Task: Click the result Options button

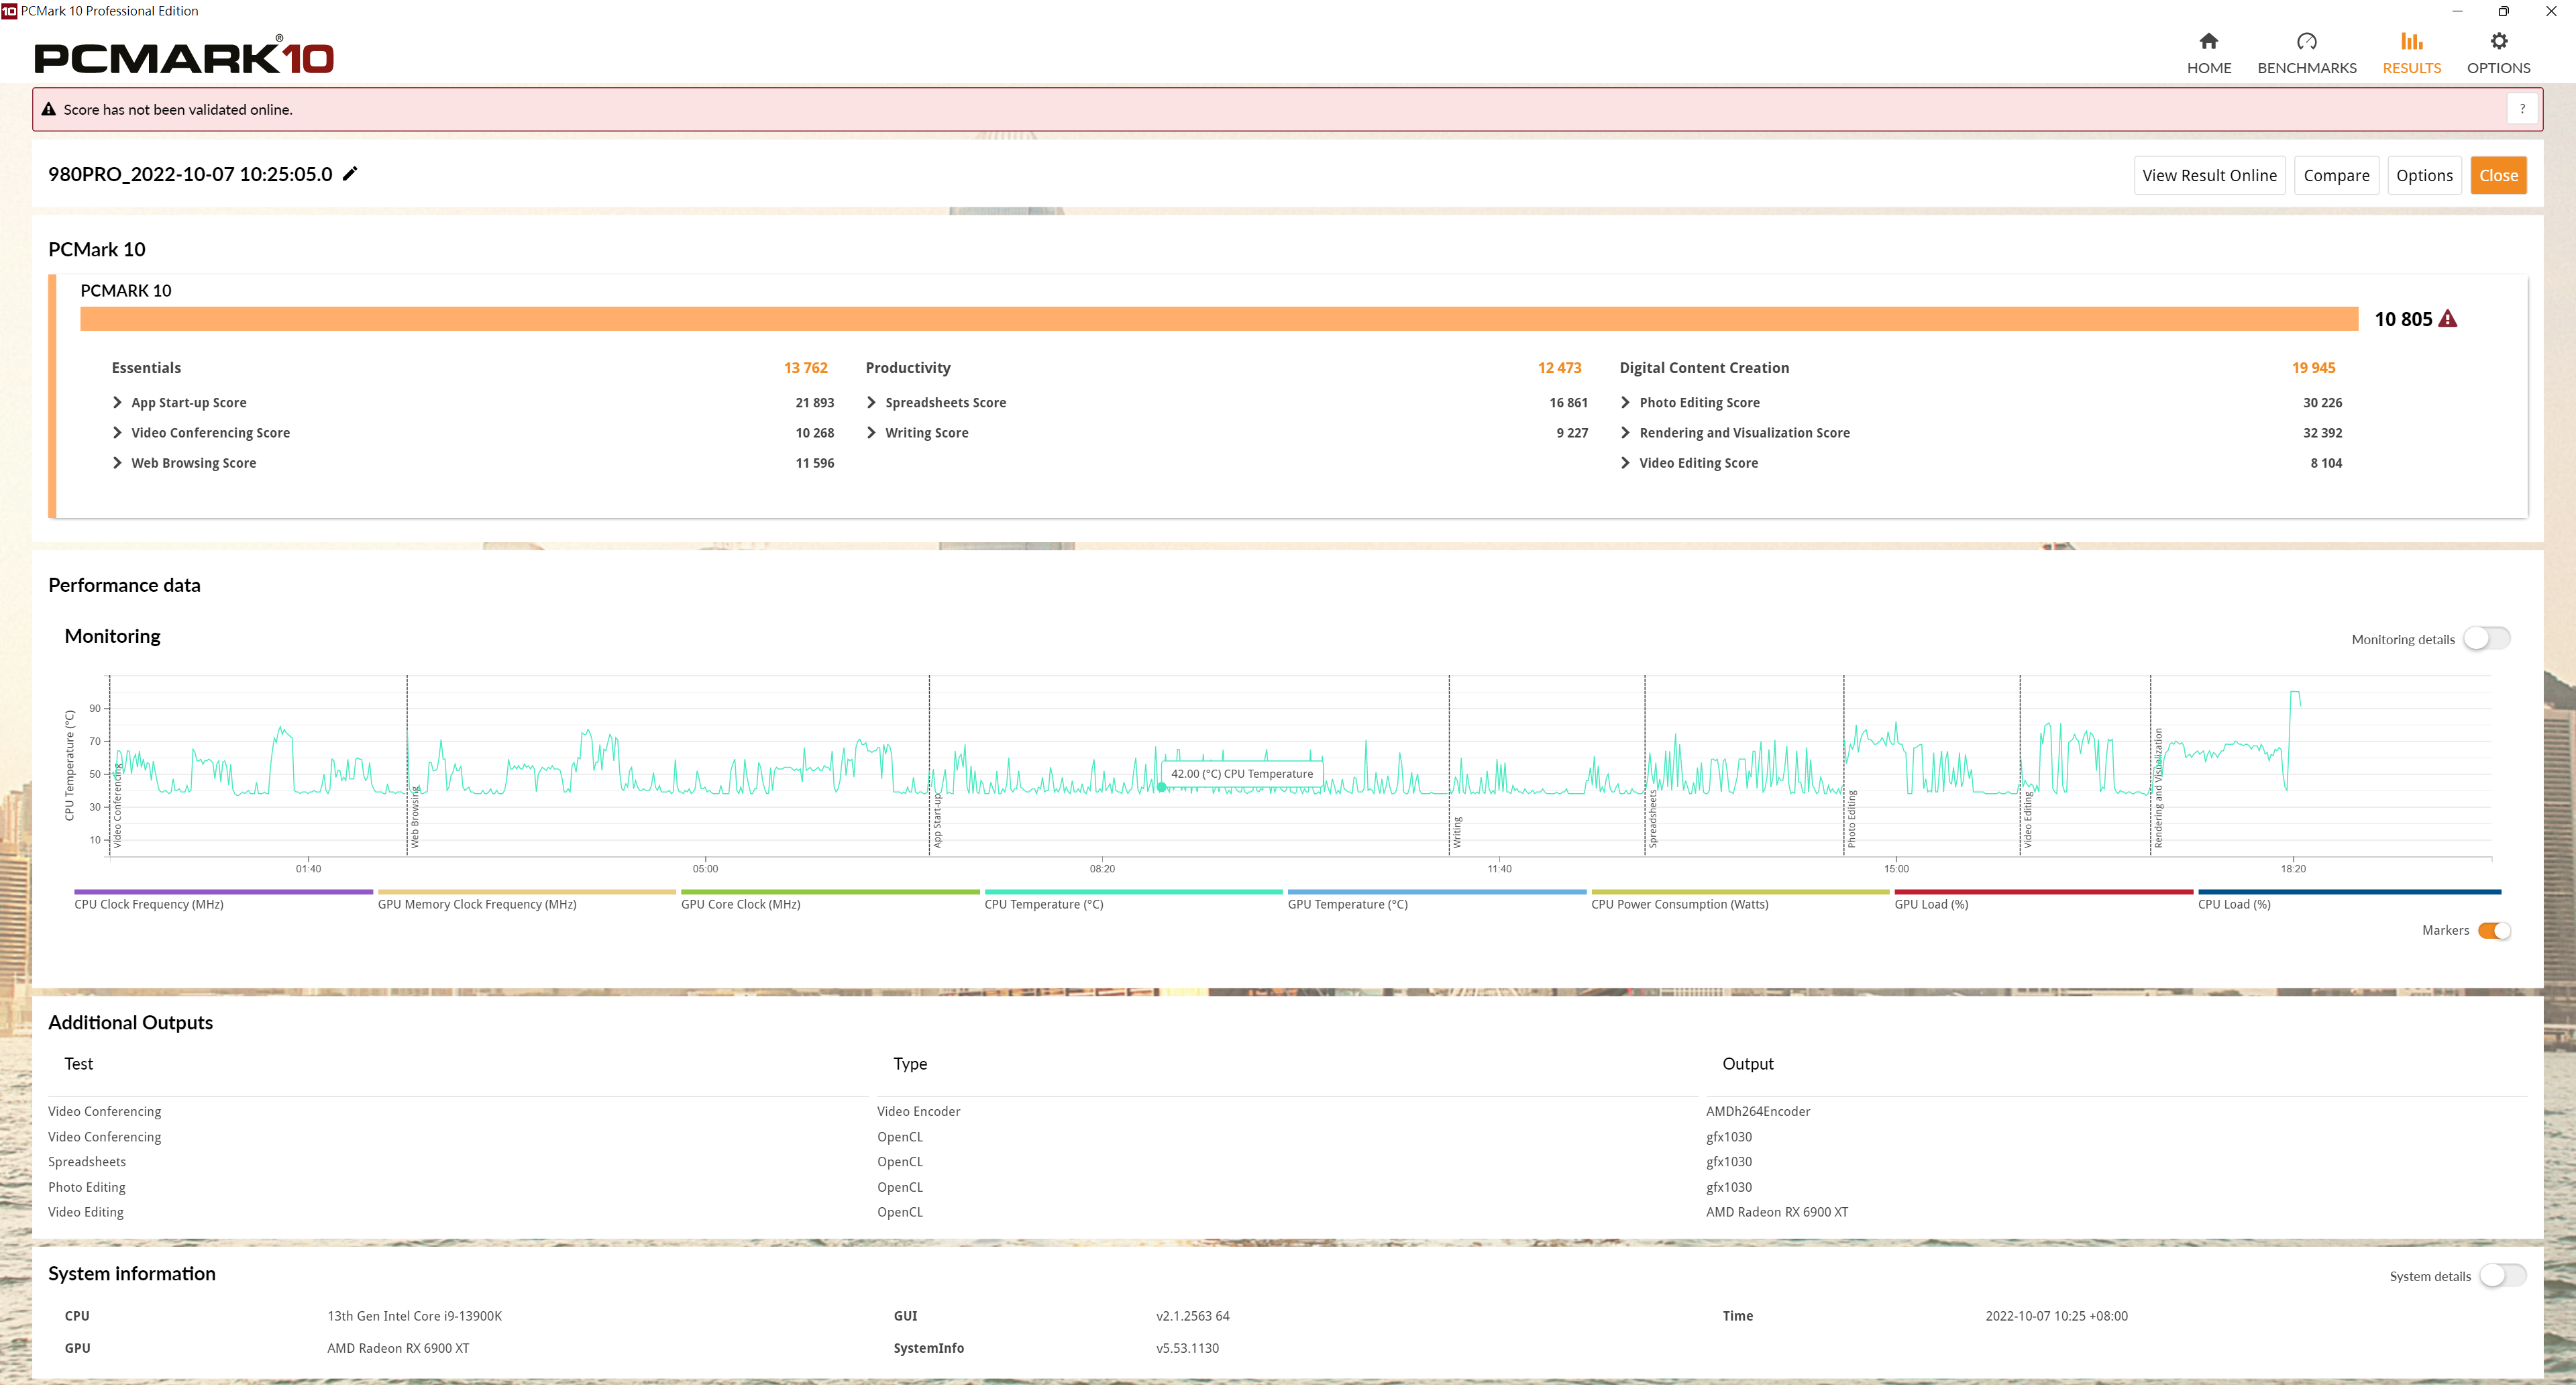Action: pyautogui.click(x=2424, y=175)
